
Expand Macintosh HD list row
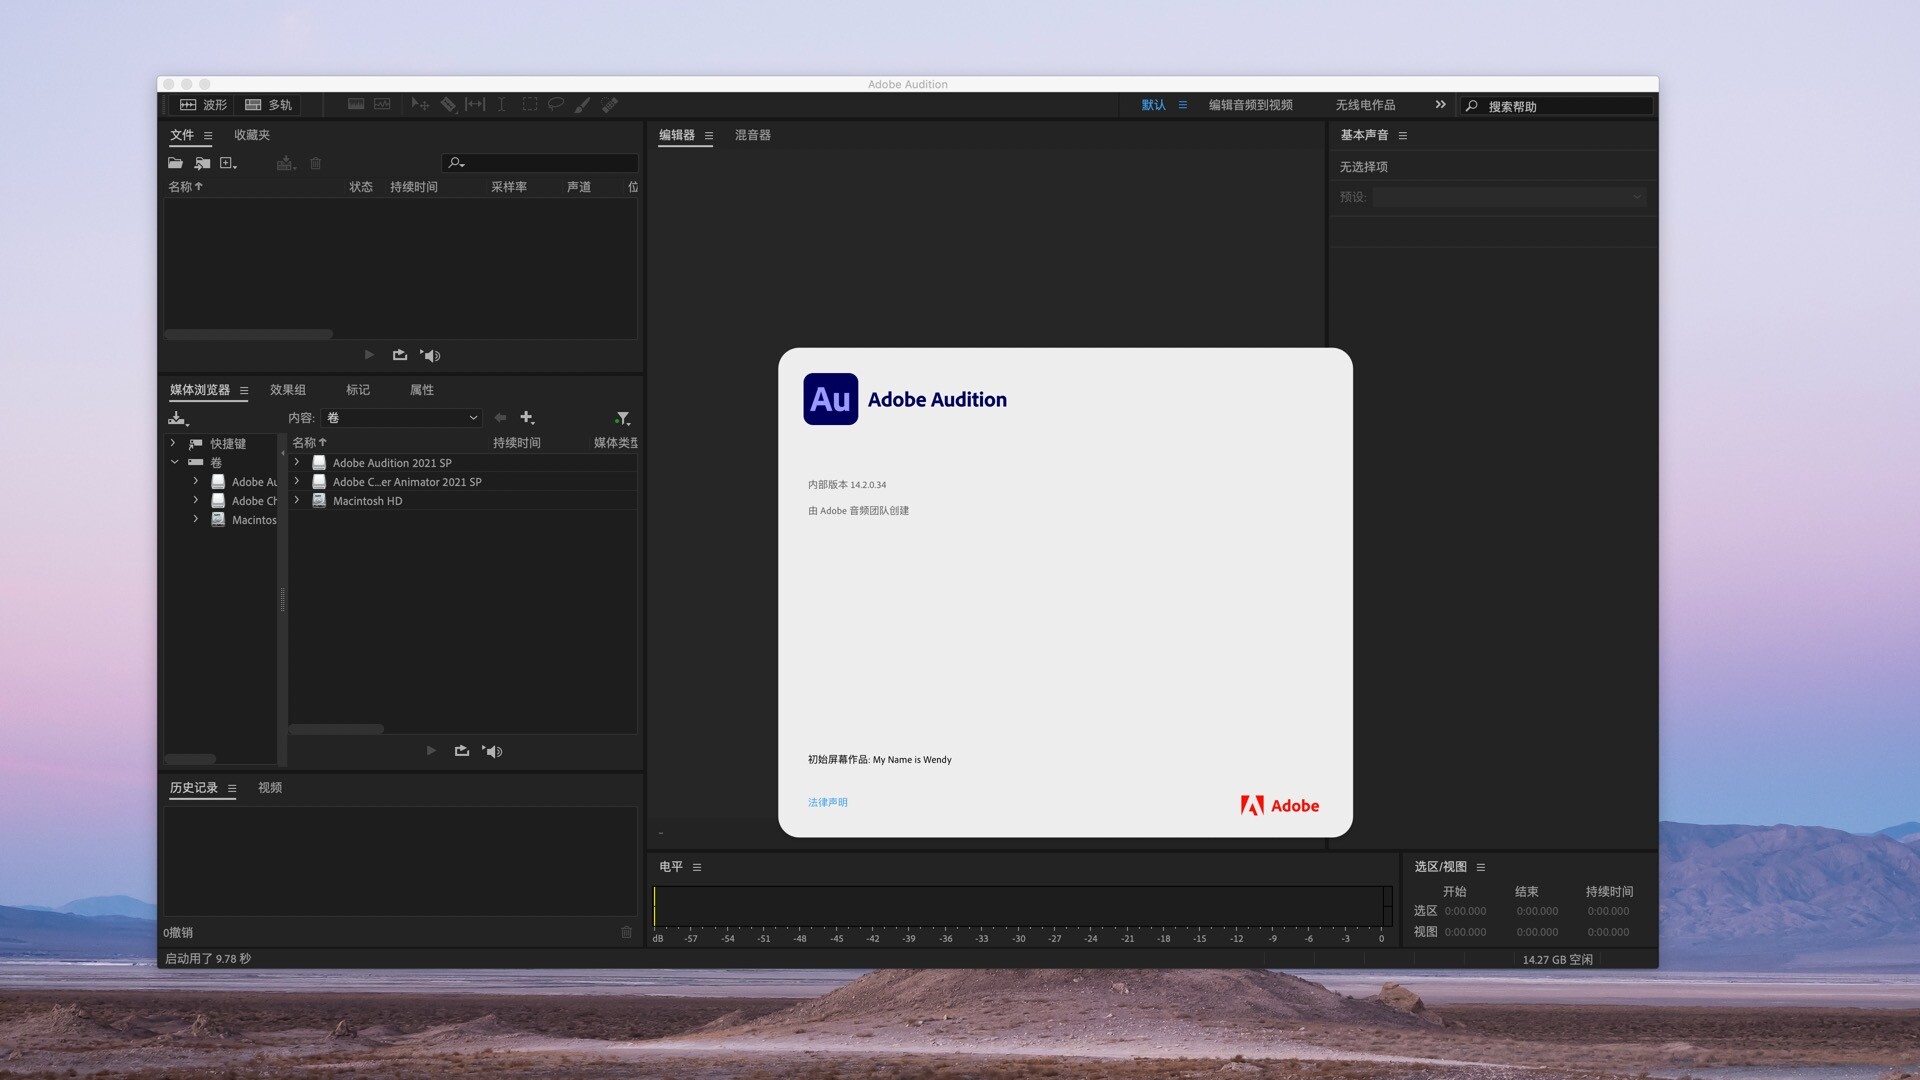tap(297, 500)
